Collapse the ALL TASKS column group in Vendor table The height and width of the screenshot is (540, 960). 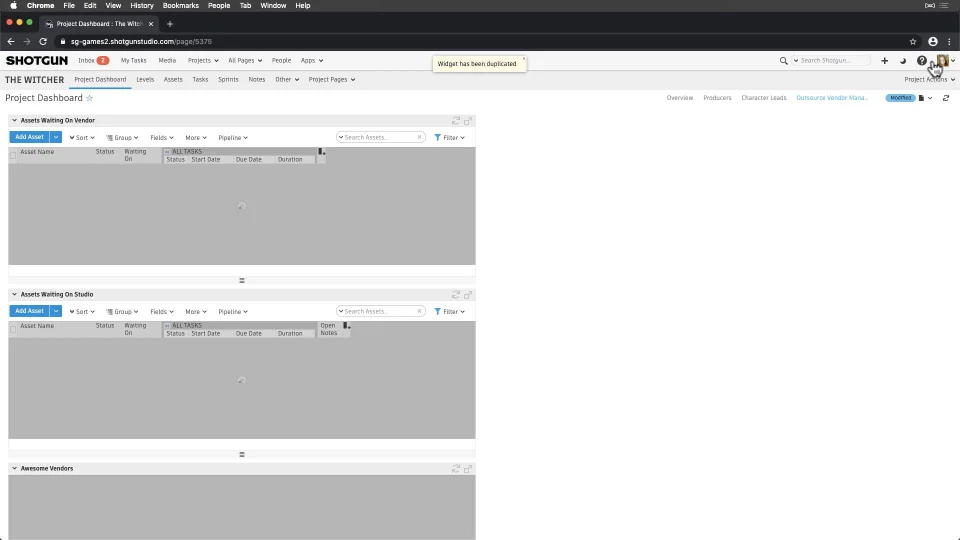point(167,152)
